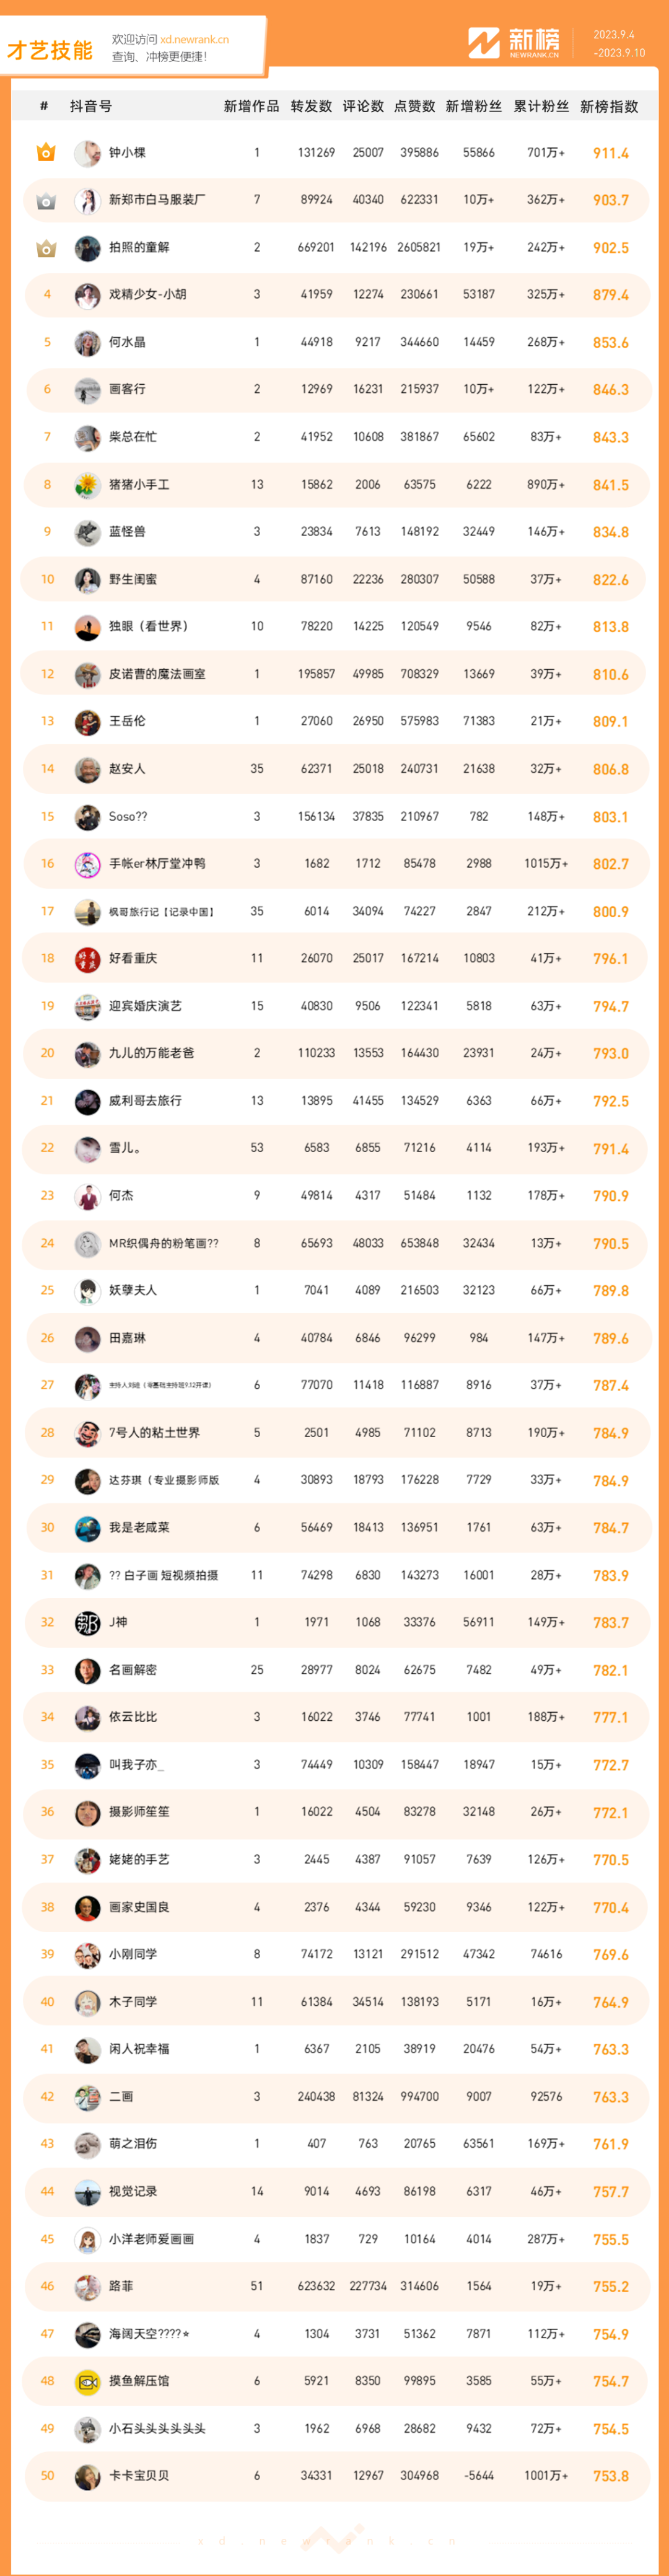The width and height of the screenshot is (669, 2576).
Task: Click the 新增作品 column header
Action: [251, 106]
